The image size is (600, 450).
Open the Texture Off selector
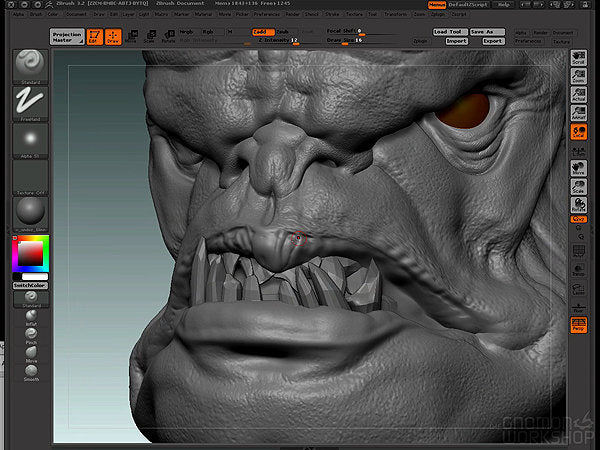pyautogui.click(x=28, y=176)
